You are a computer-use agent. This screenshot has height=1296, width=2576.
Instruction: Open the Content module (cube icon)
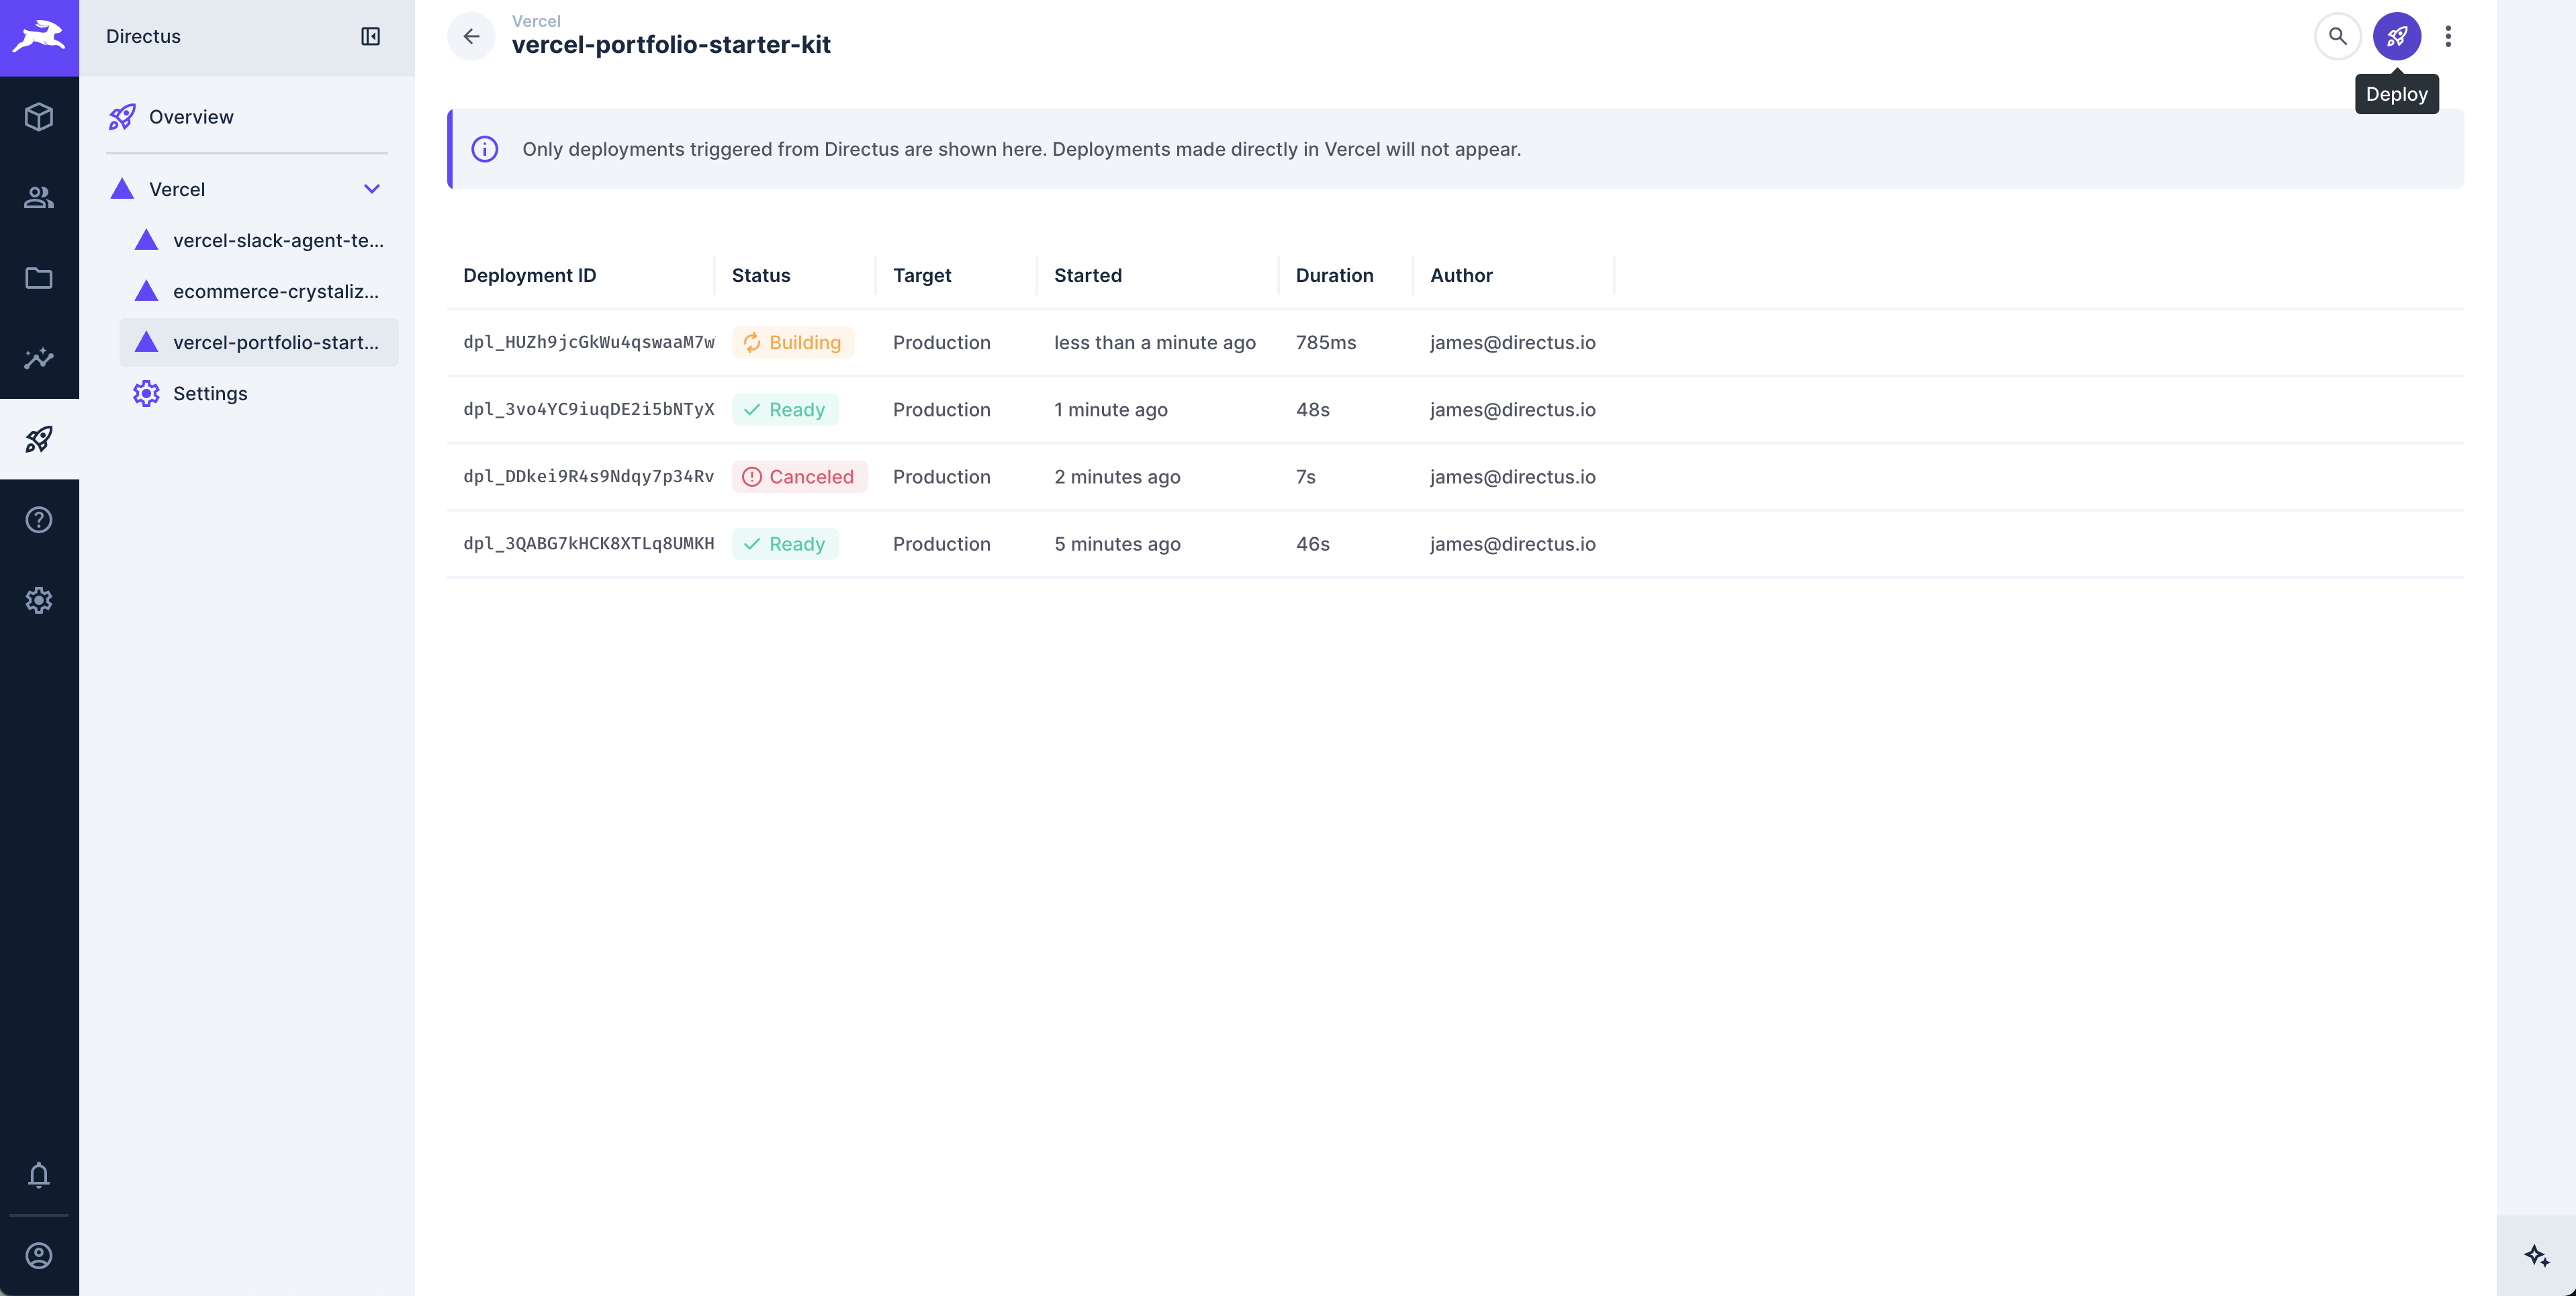pos(39,116)
